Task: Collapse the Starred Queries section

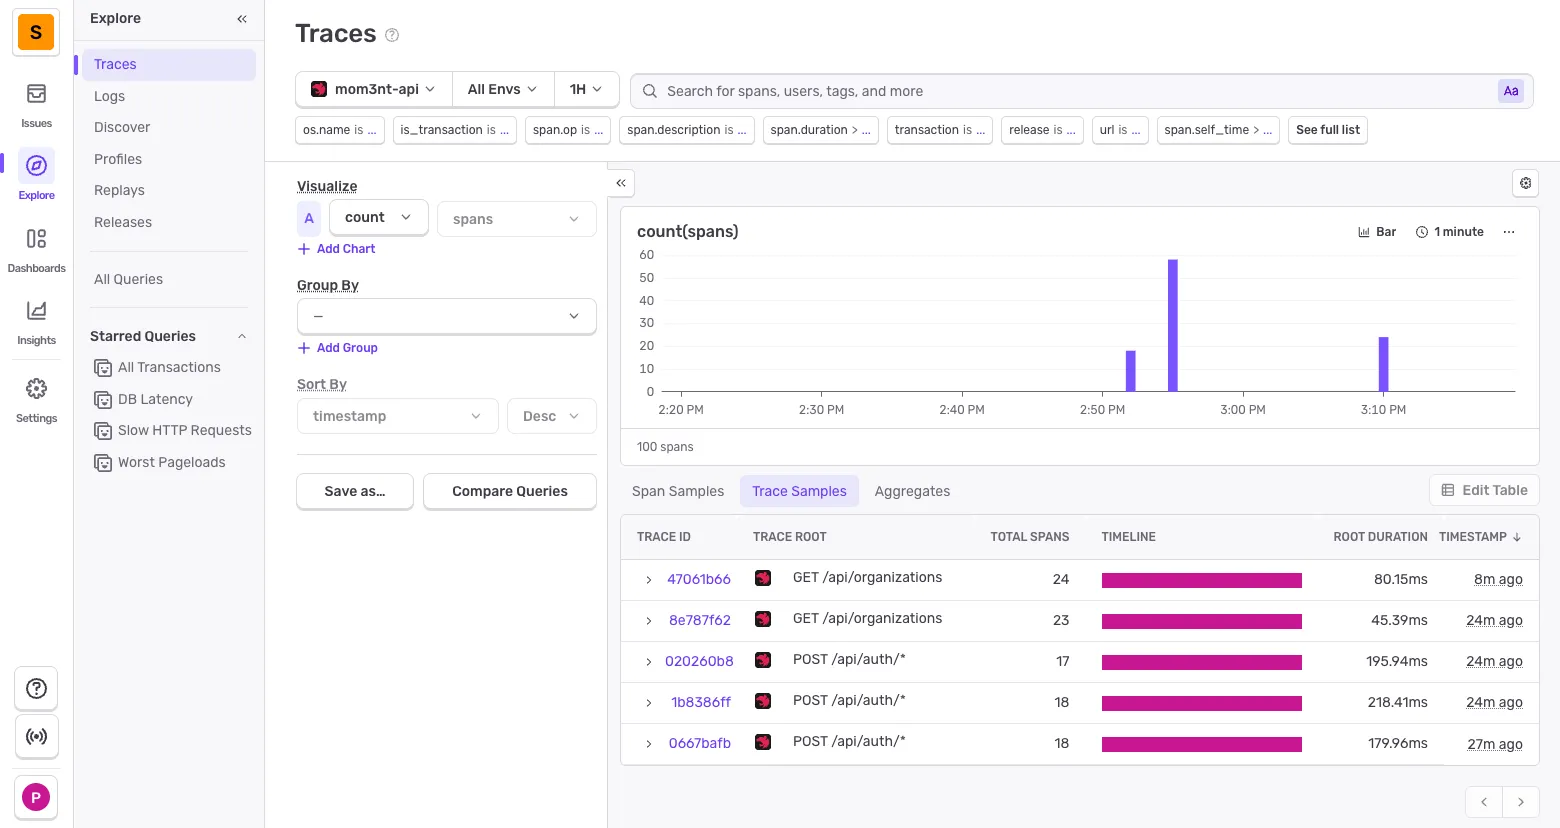Action: 241,337
